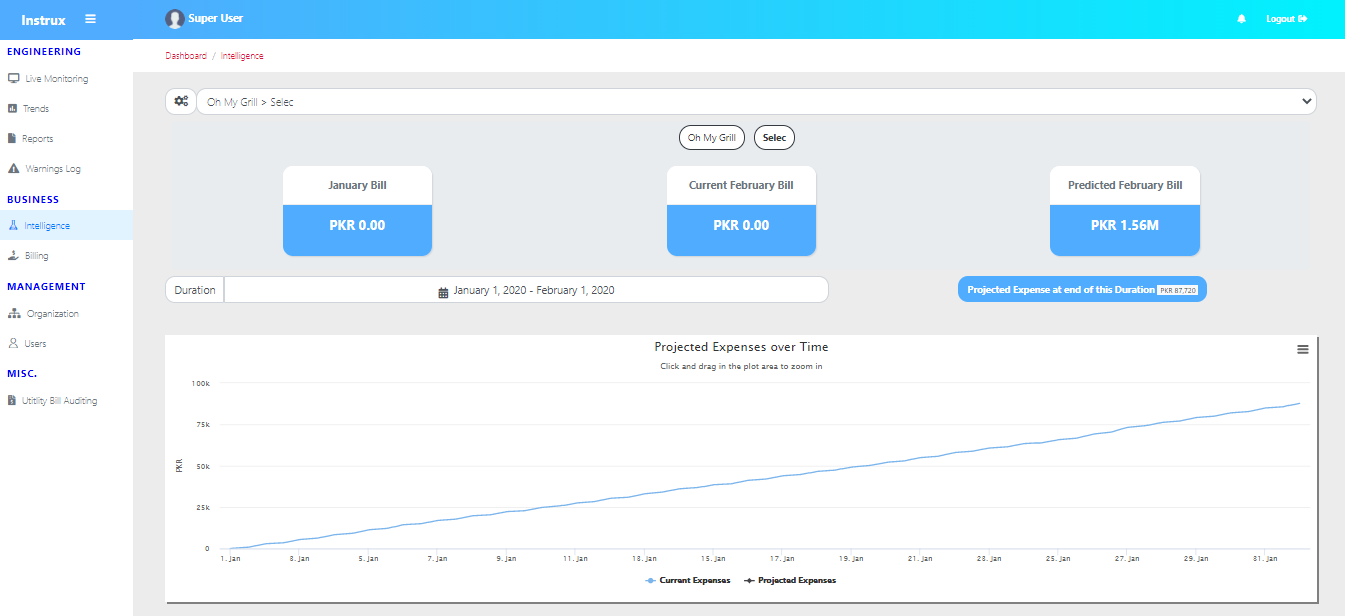Open the chart hamburger context menu
This screenshot has height=616, width=1345.
point(1302,349)
